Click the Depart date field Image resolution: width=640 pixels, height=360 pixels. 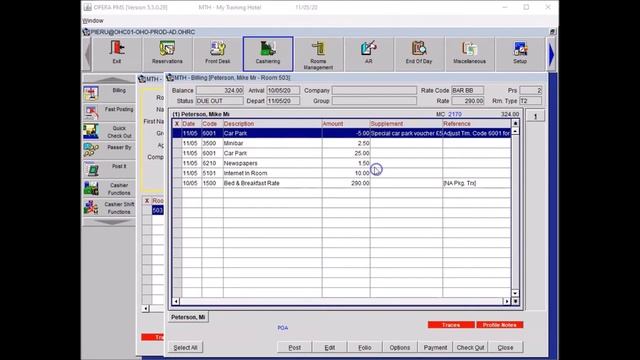click(283, 101)
